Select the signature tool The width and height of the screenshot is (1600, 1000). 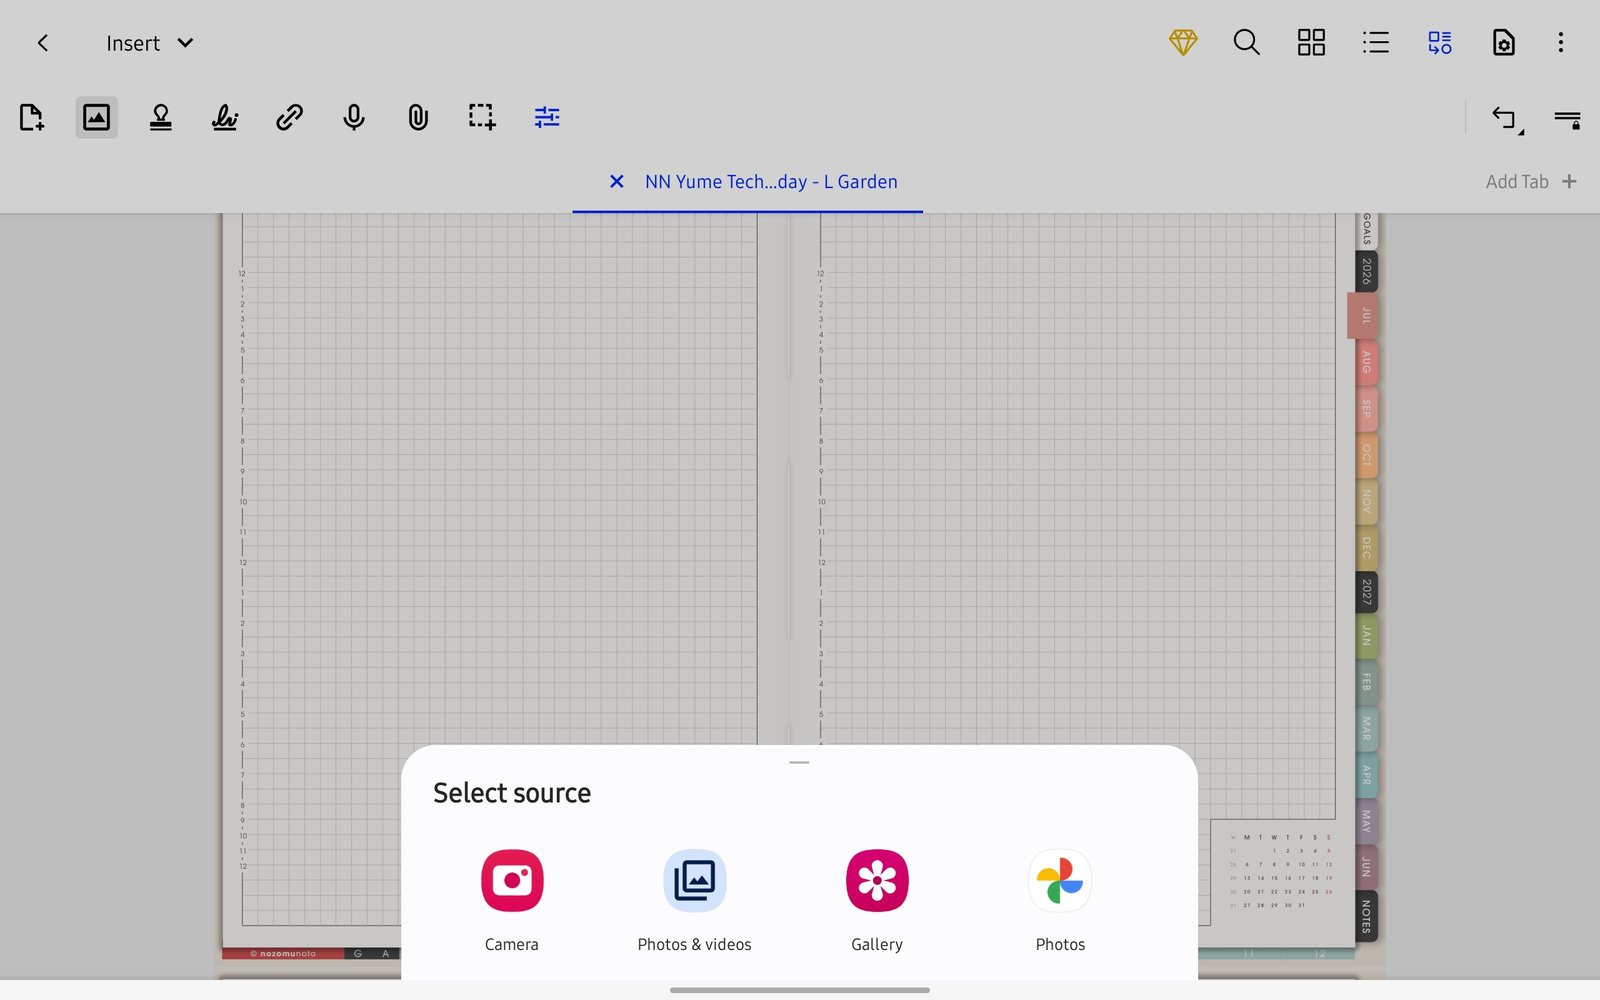[225, 117]
